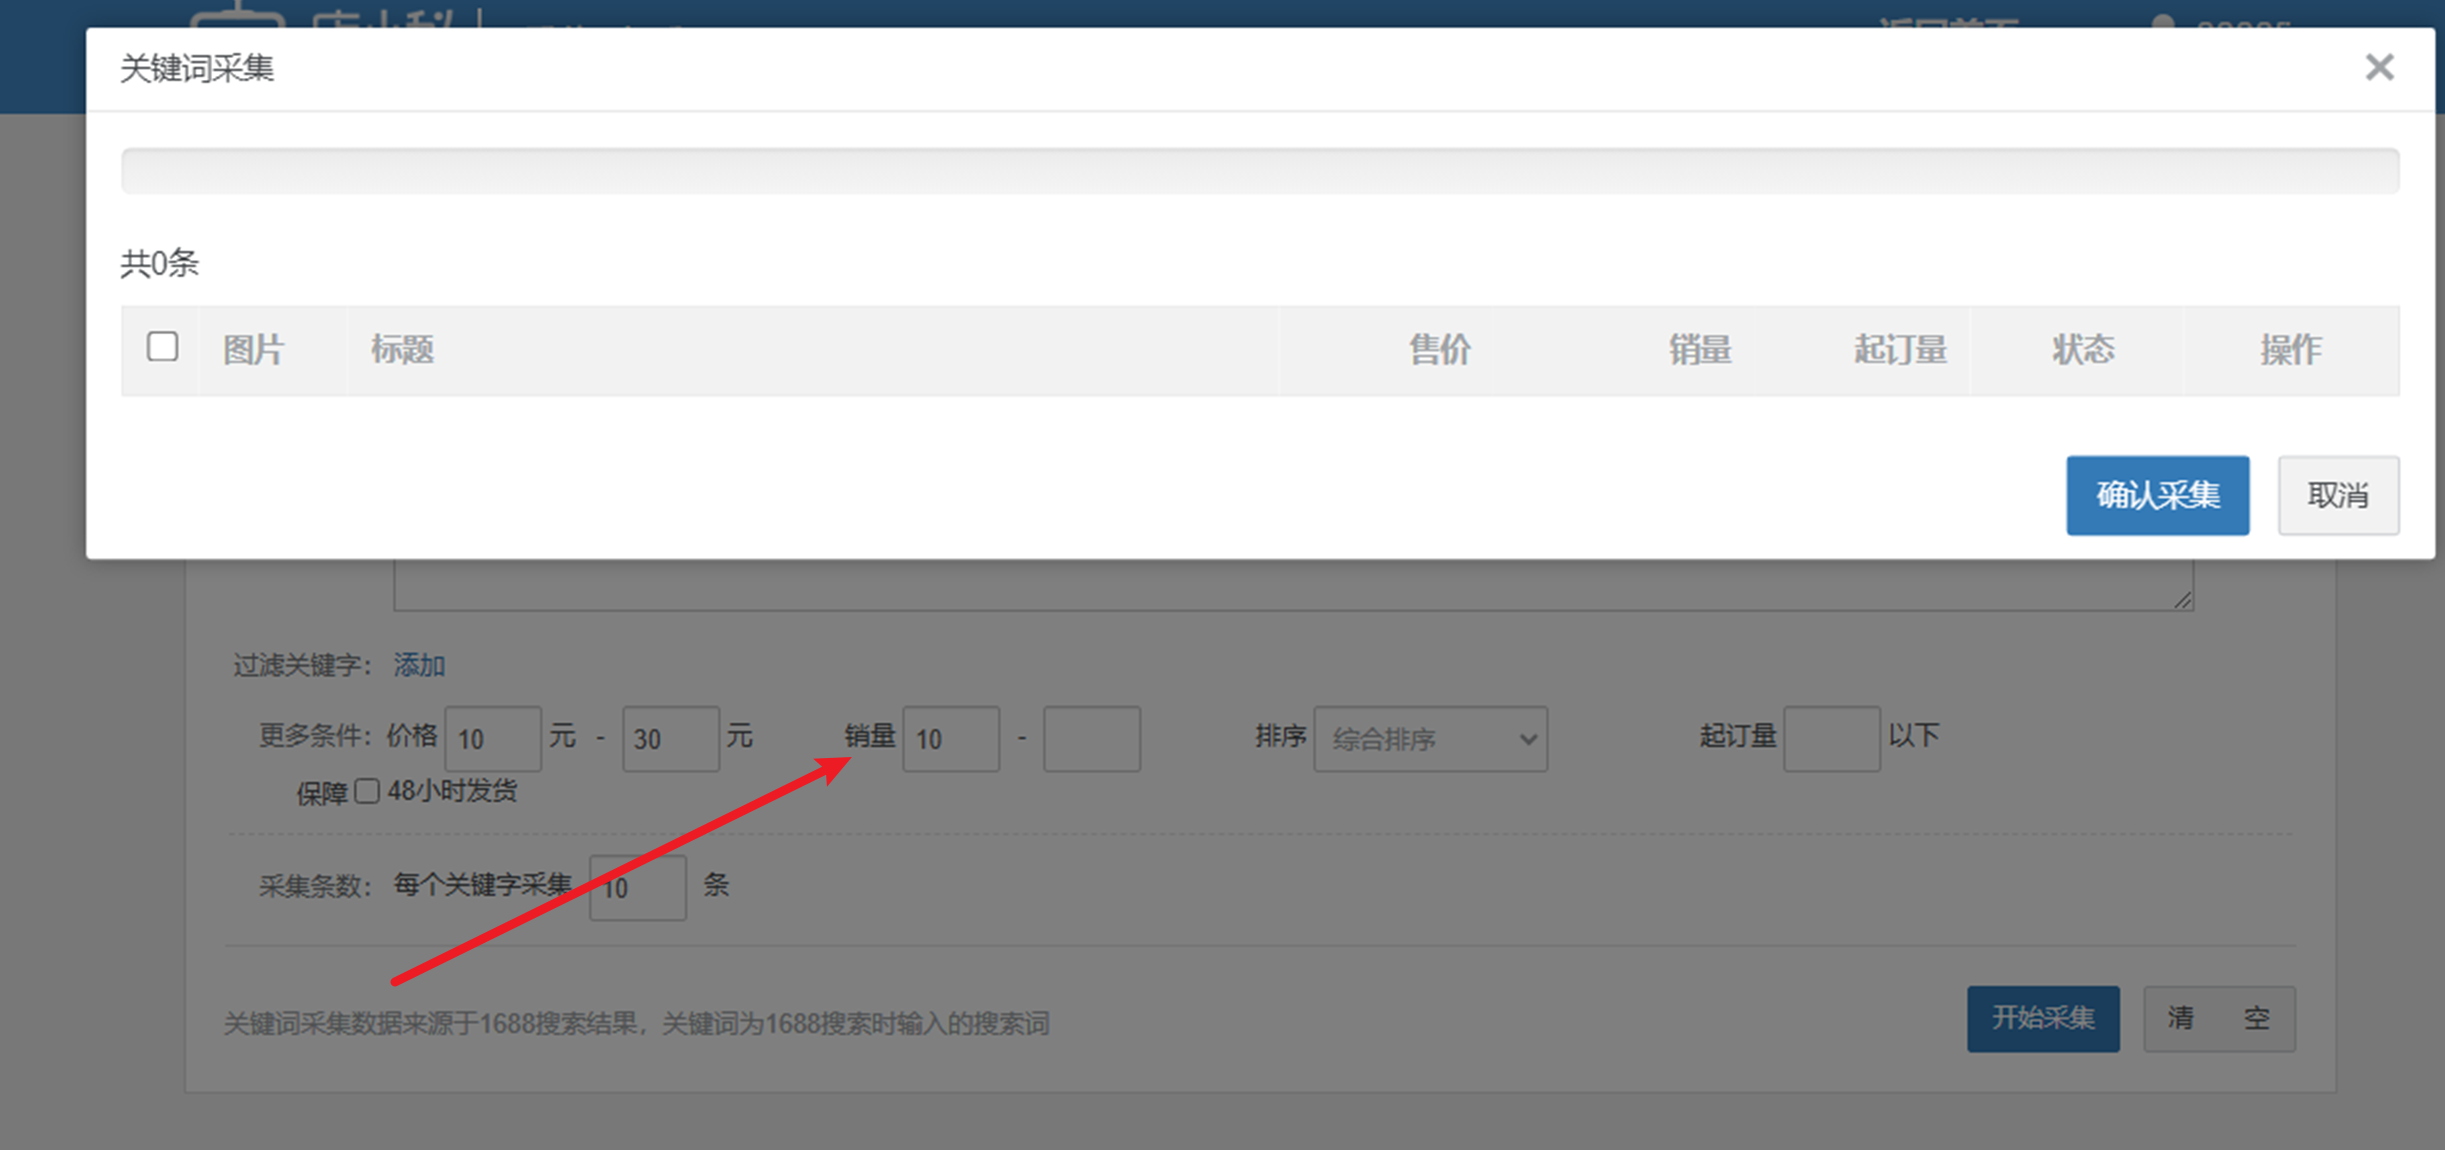2445x1150 pixels.
Task: Click the minimum price input field
Action: (493, 739)
